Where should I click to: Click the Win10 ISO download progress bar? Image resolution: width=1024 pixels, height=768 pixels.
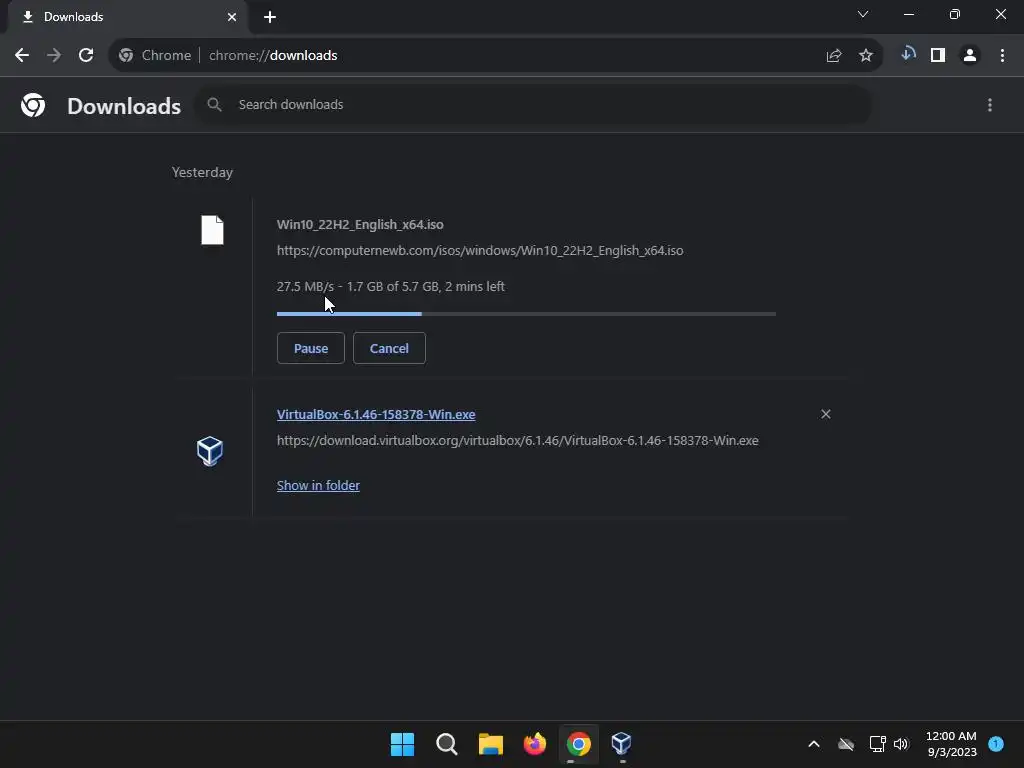(x=526, y=314)
